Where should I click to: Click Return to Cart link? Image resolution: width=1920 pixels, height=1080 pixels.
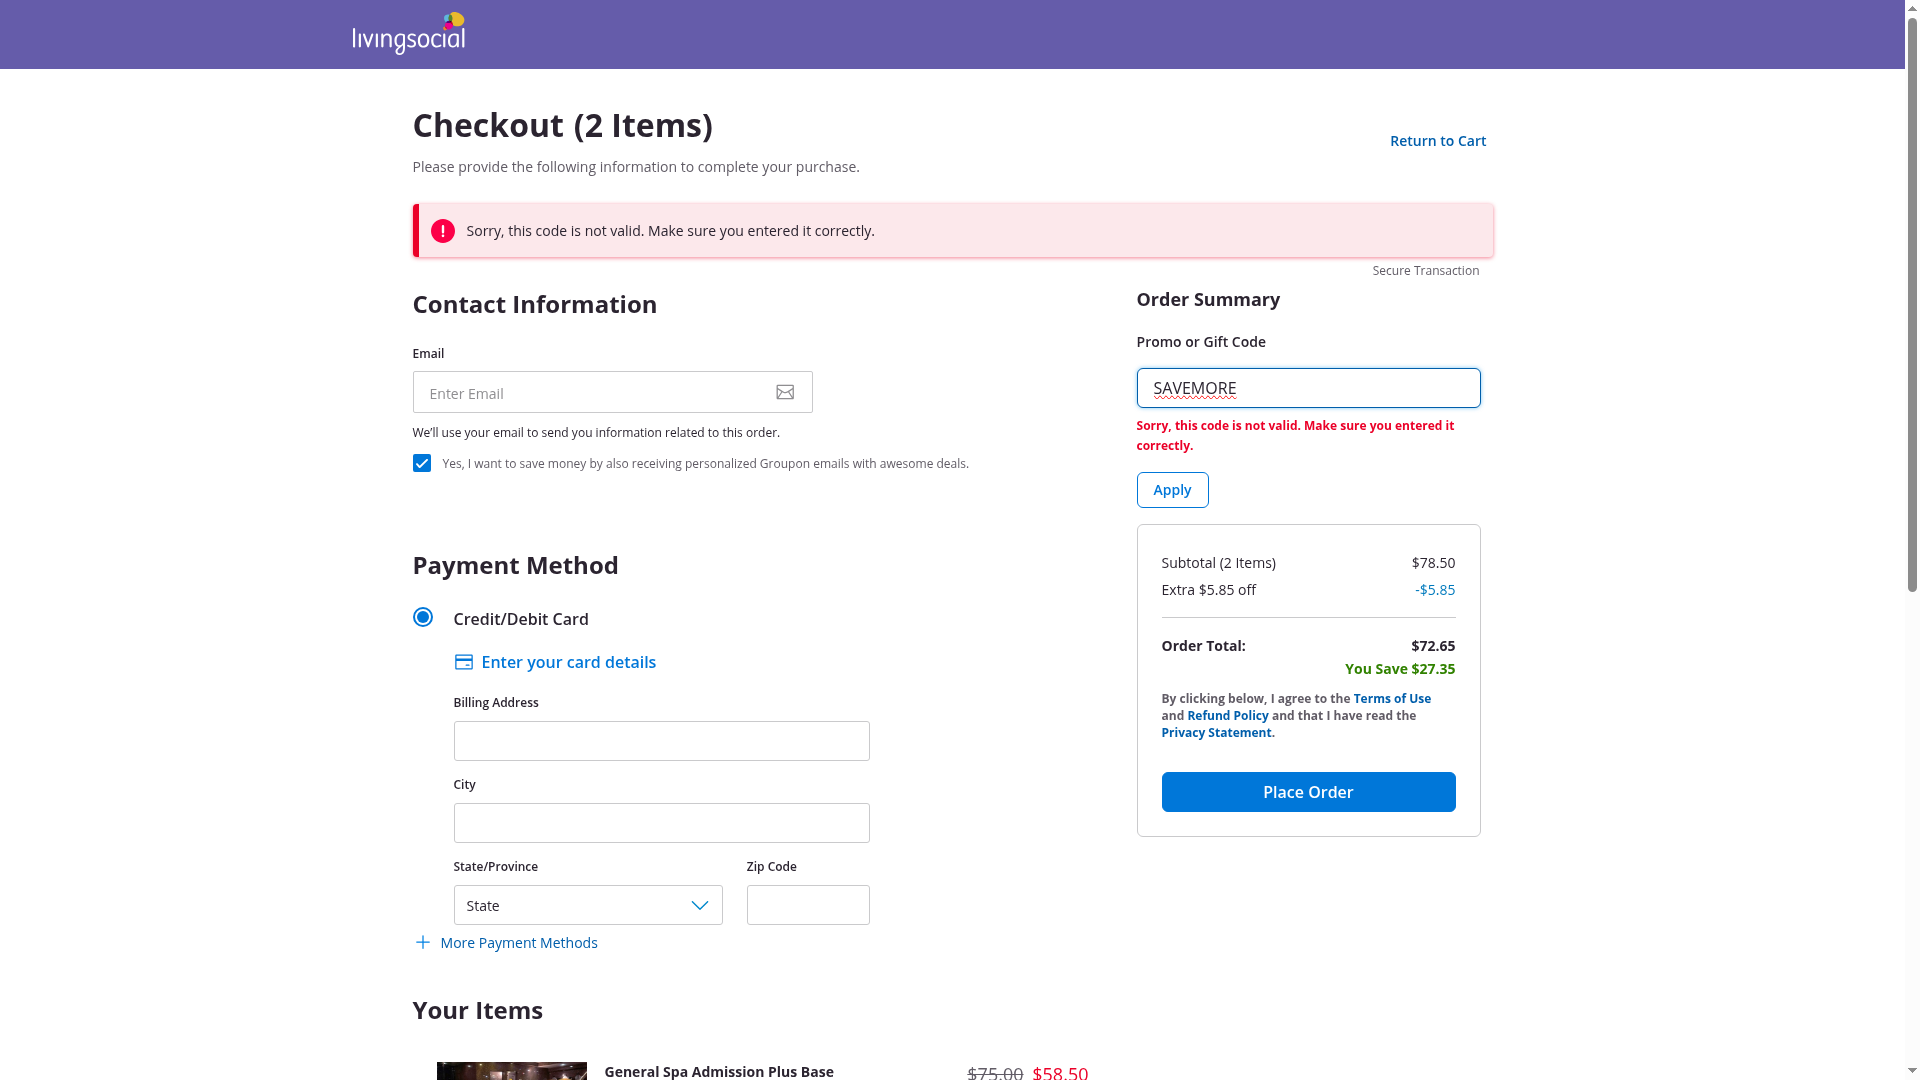[x=1437, y=141]
